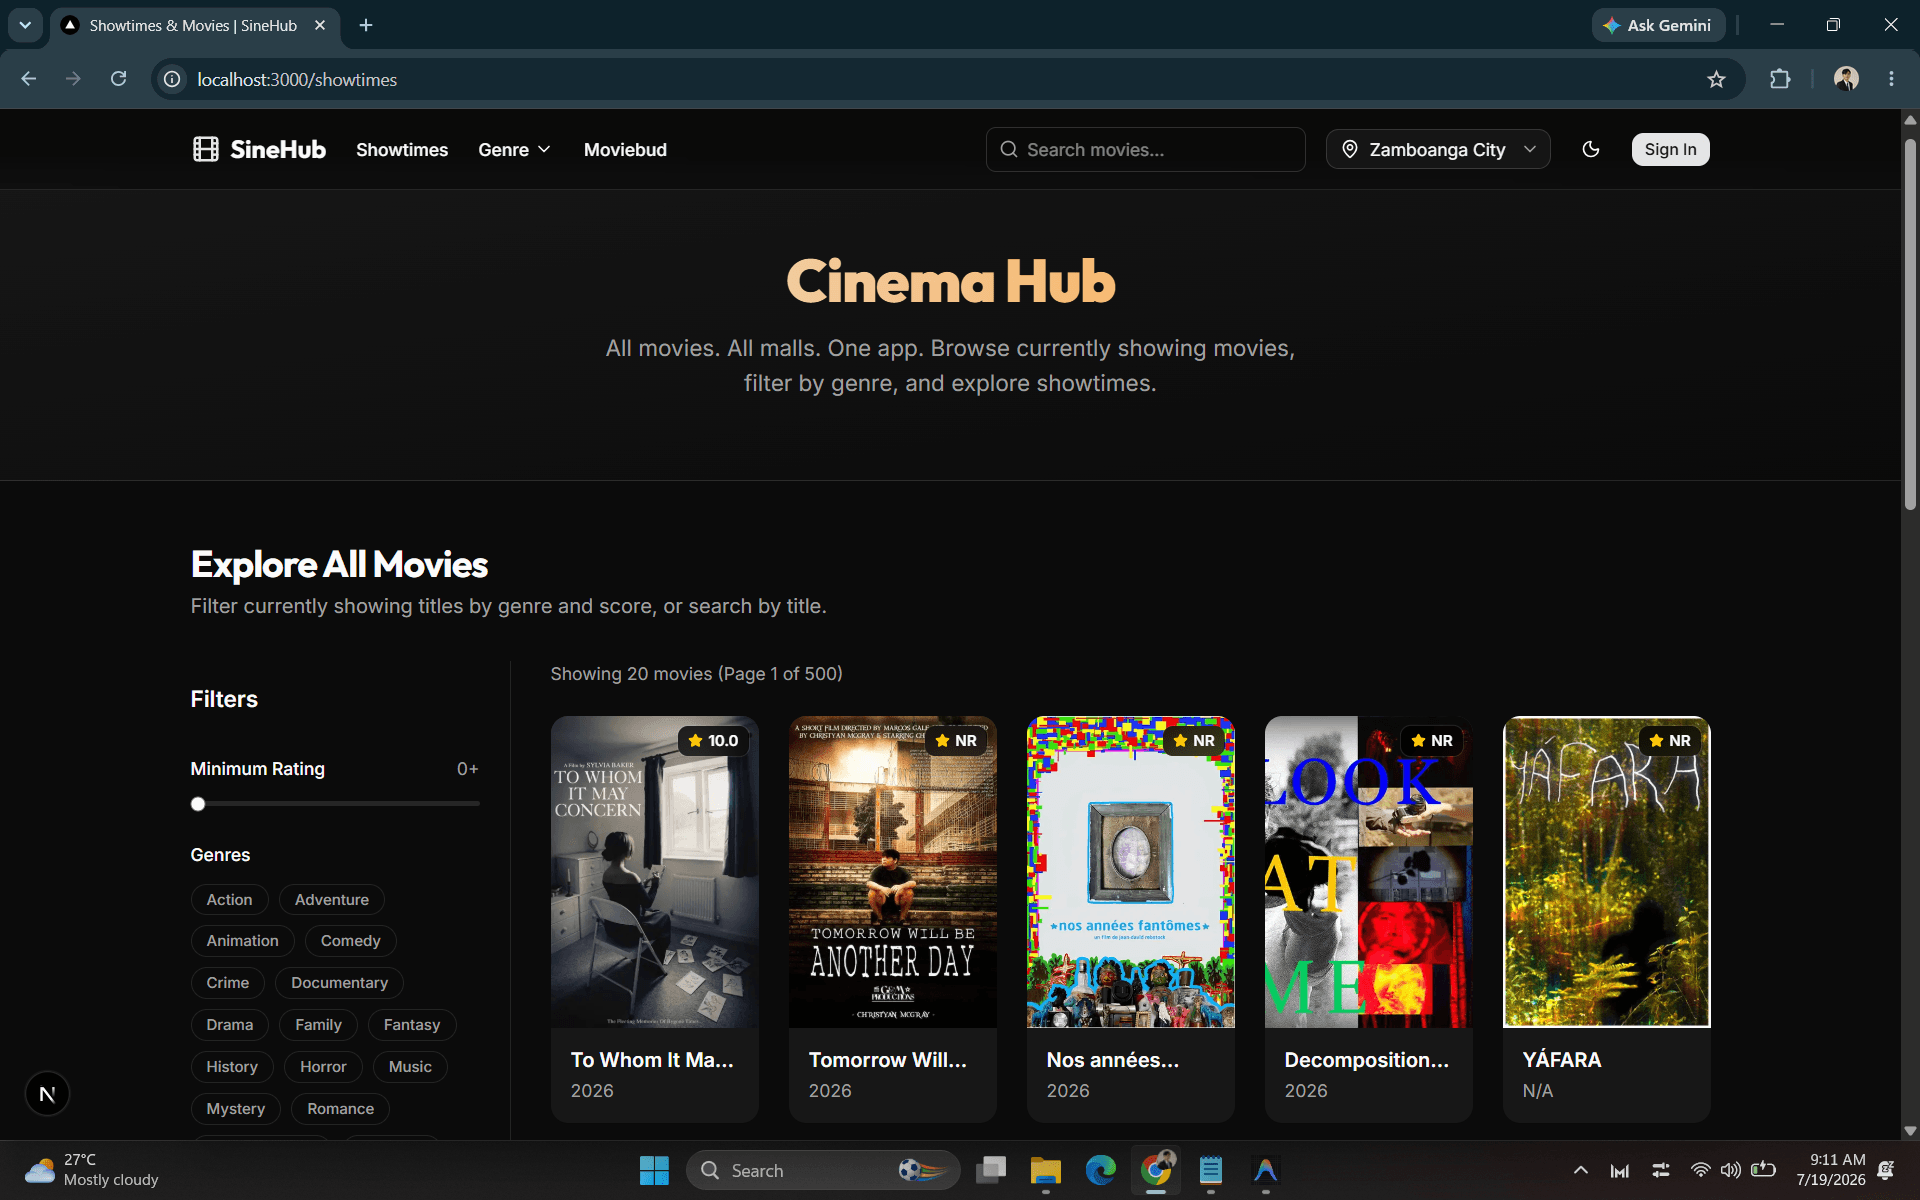Toggle the Action genre filter

coord(229,900)
